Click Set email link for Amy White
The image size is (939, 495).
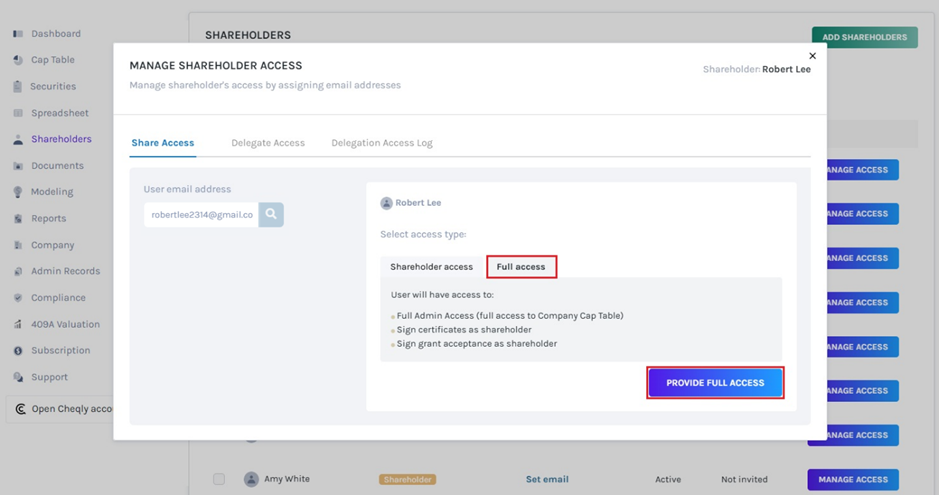(x=547, y=479)
